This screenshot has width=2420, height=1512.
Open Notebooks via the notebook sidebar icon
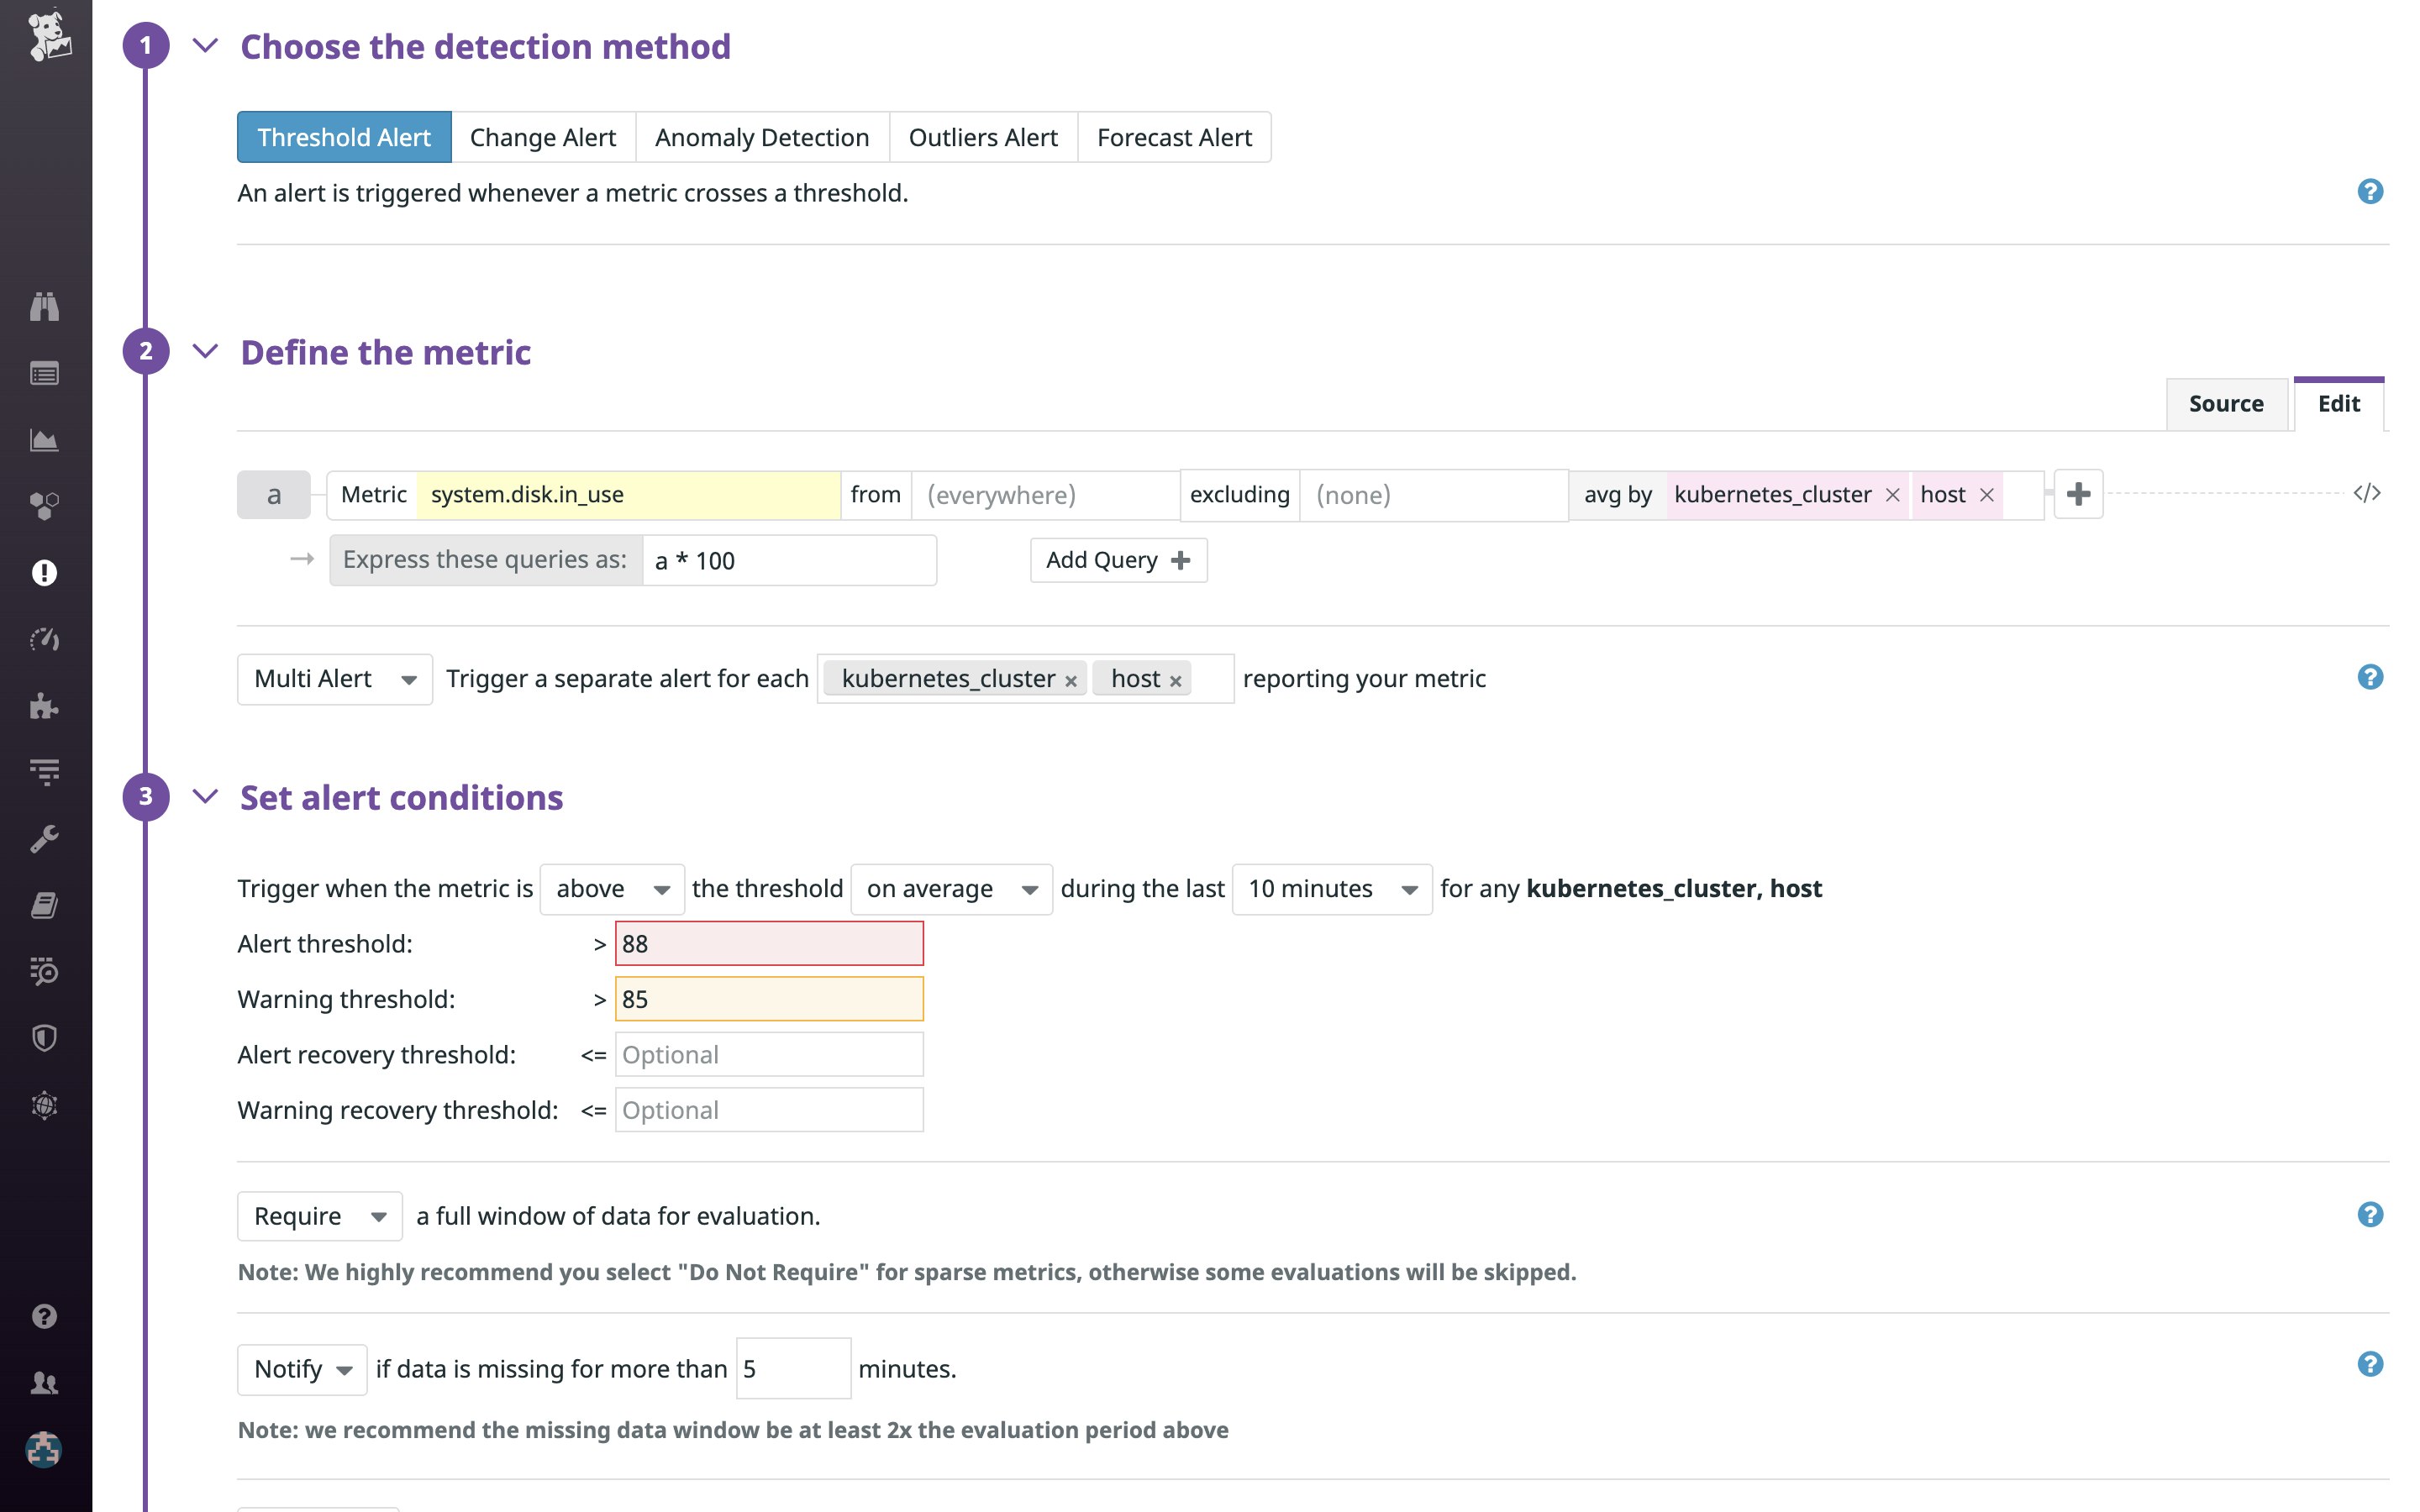tap(45, 905)
